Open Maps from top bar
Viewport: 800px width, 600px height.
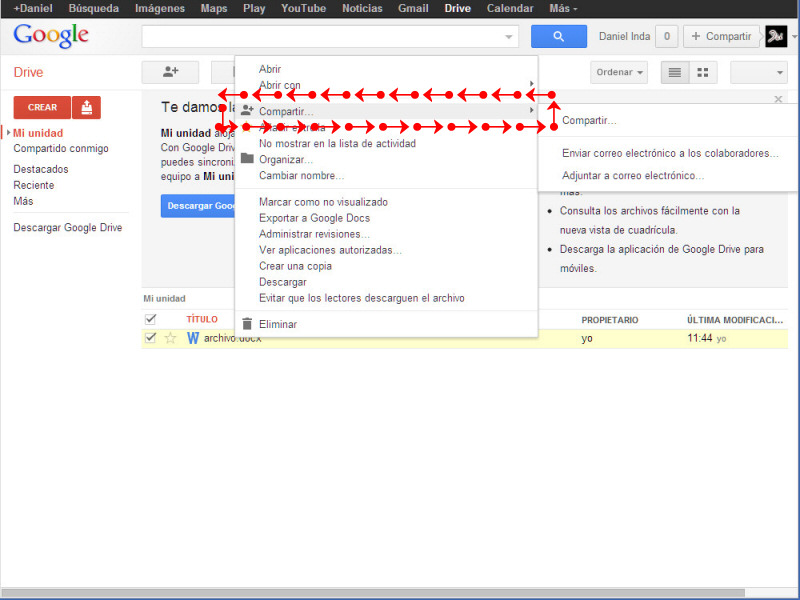coord(214,9)
